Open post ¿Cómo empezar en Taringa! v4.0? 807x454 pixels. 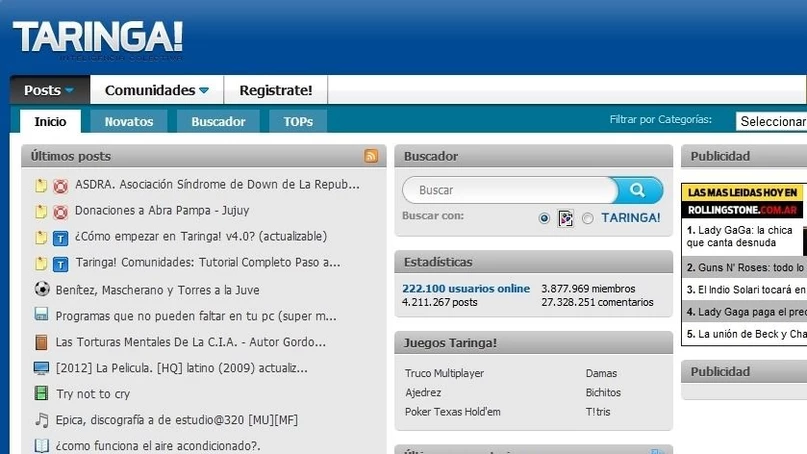click(x=201, y=236)
